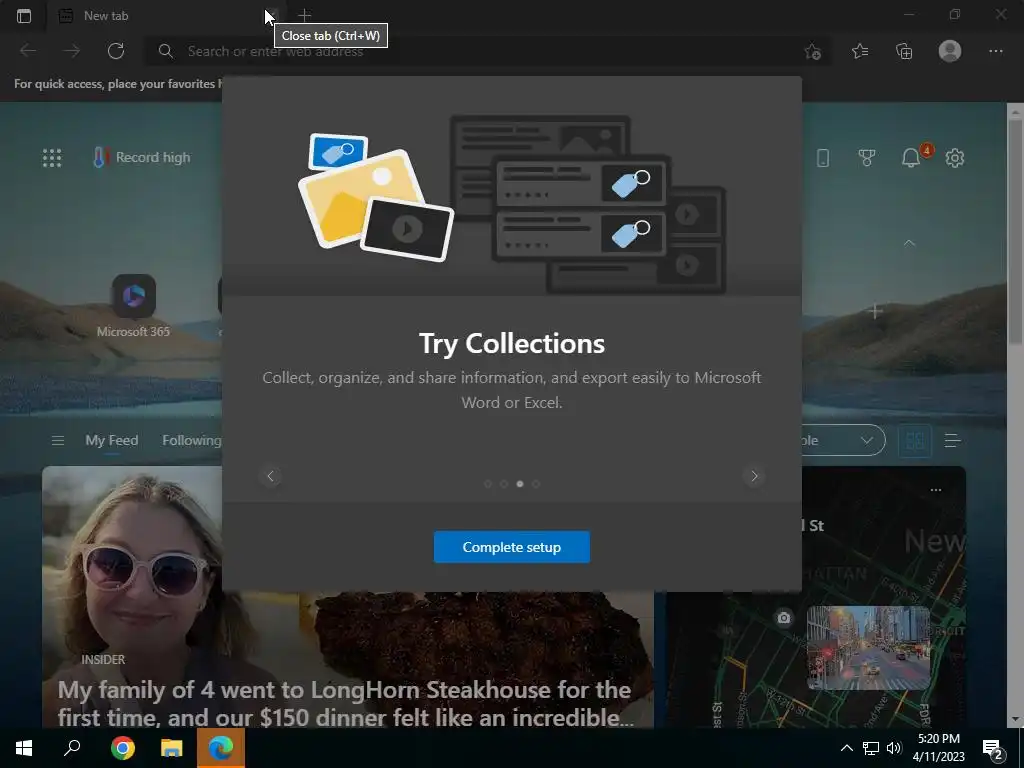Open the street view thumbnail on map
This screenshot has height=768, width=1024.
click(869, 648)
